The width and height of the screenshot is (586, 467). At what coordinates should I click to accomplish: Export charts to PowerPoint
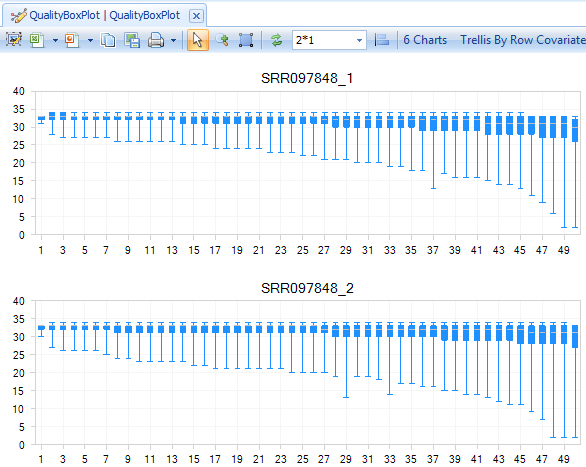point(72,40)
